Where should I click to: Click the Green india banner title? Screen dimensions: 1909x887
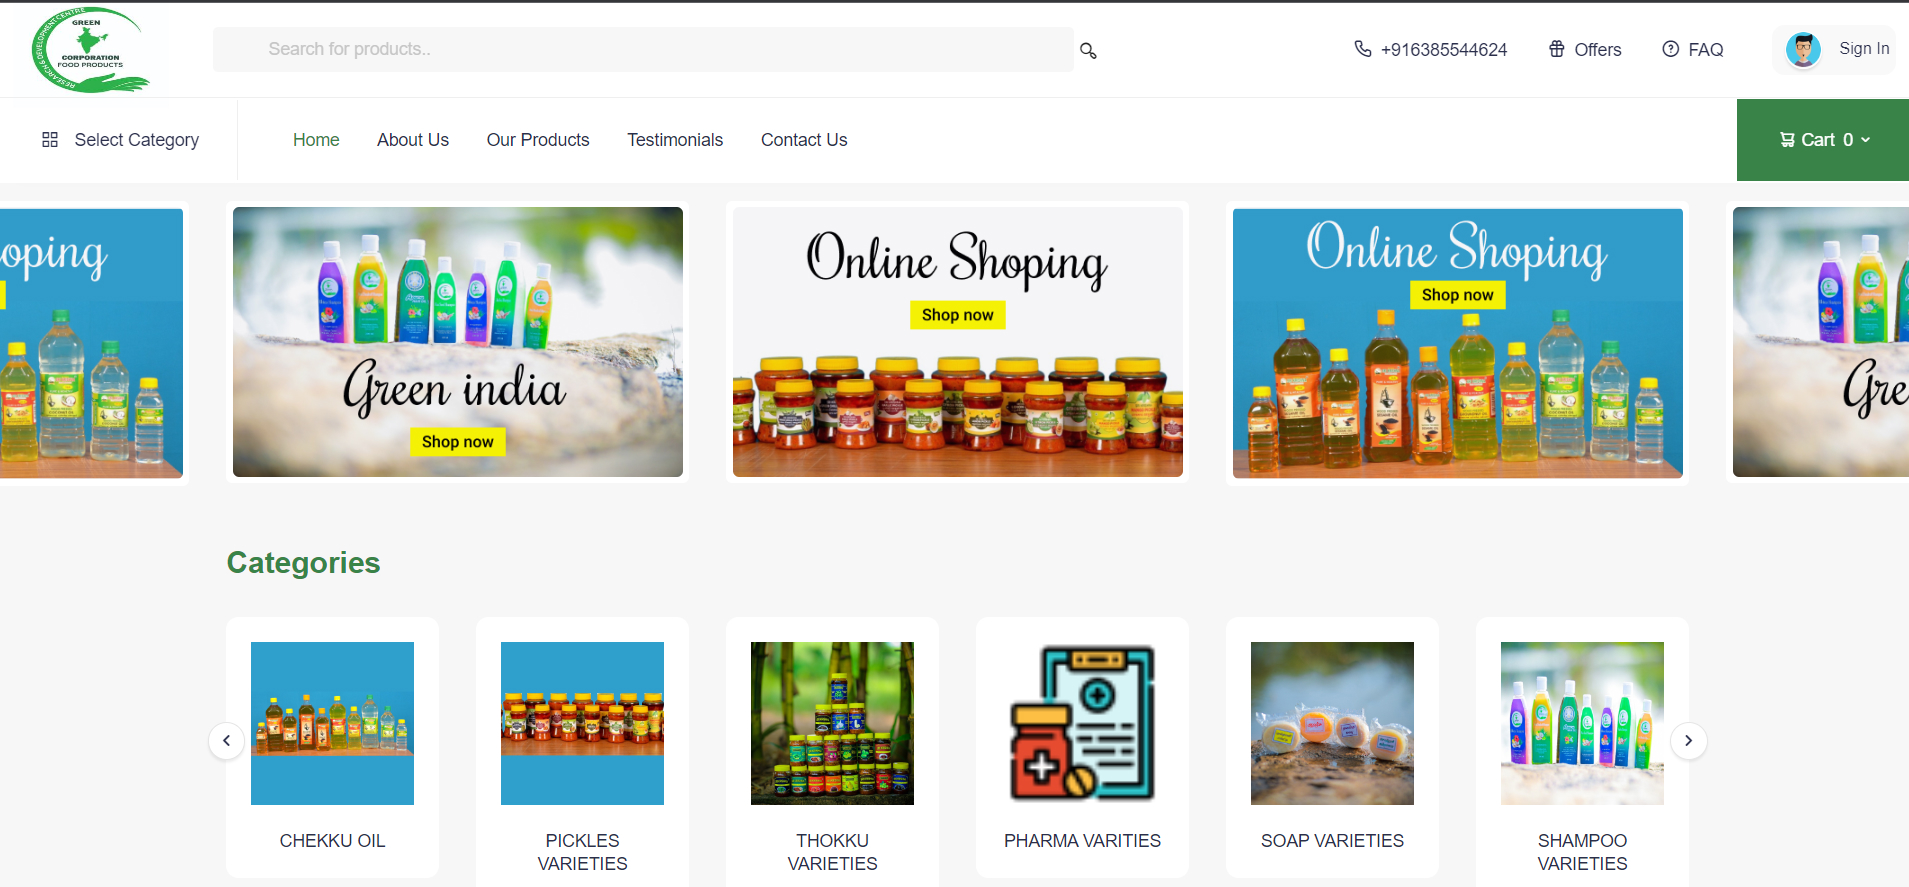click(455, 388)
